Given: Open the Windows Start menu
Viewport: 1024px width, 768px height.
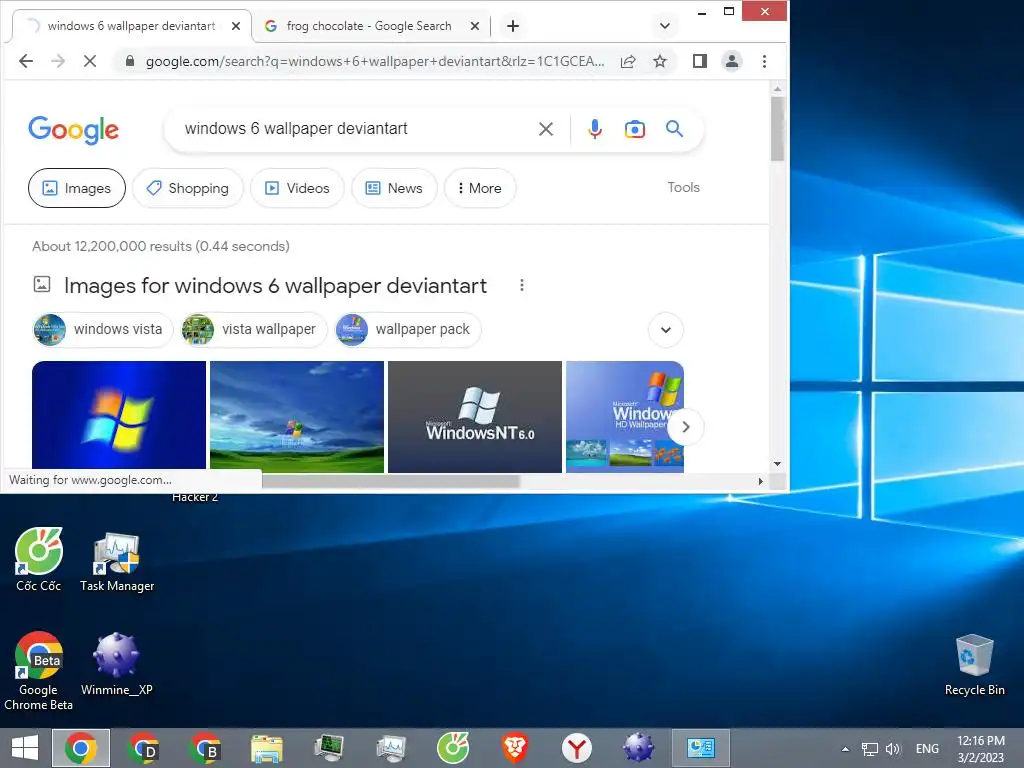Looking at the screenshot, I should [25, 748].
